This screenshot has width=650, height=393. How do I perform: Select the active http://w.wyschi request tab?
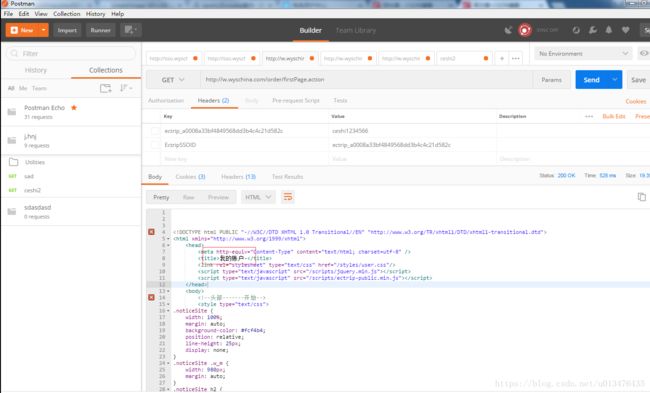tap(290, 58)
